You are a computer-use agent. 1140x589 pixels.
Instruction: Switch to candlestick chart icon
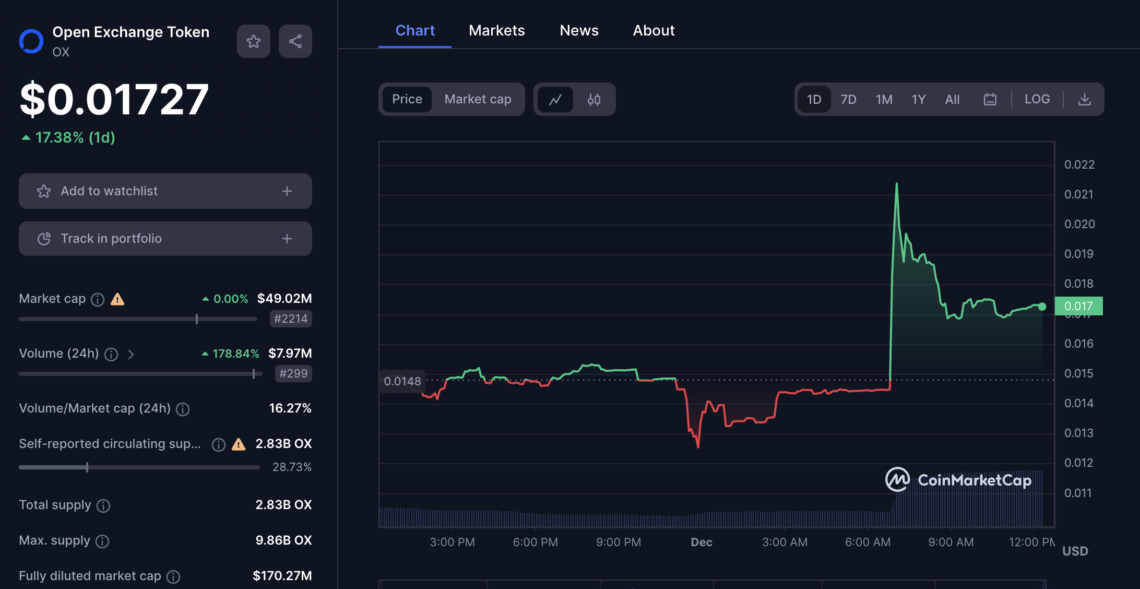[594, 99]
